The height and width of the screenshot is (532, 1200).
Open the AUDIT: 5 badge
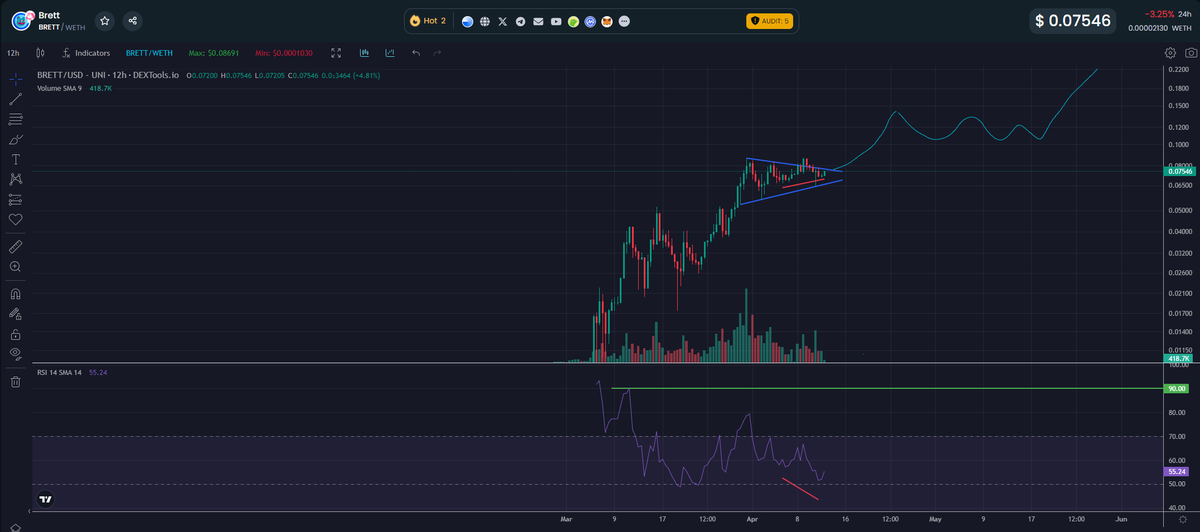(768, 21)
